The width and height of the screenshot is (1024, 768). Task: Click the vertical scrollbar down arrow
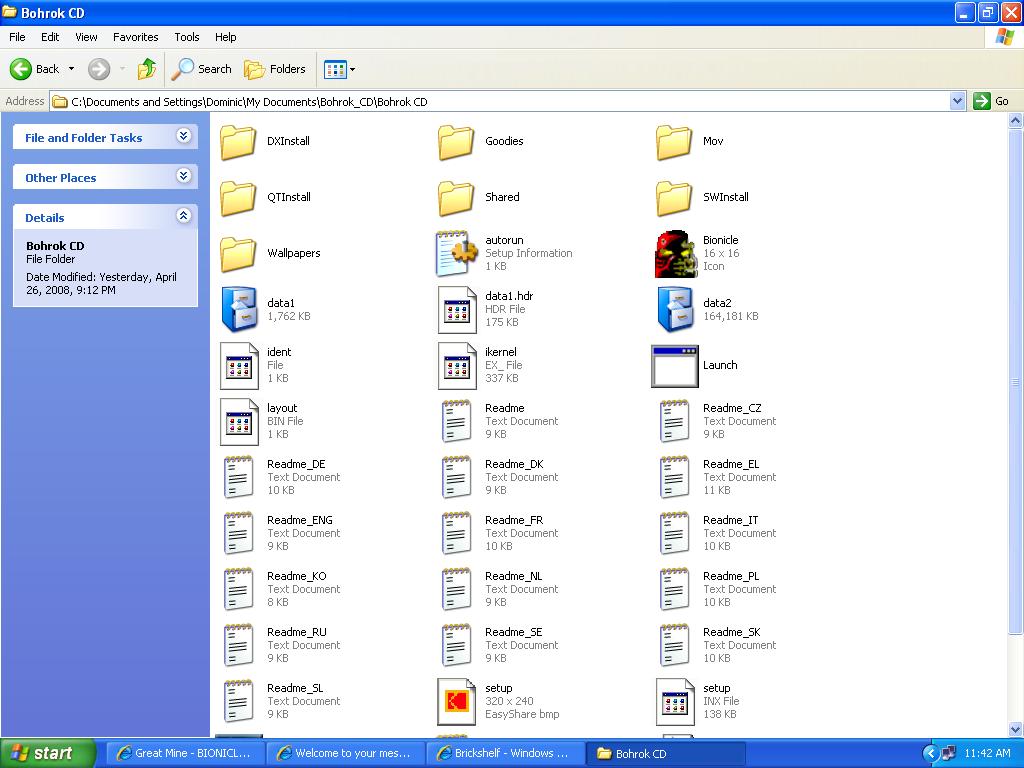point(1016,729)
